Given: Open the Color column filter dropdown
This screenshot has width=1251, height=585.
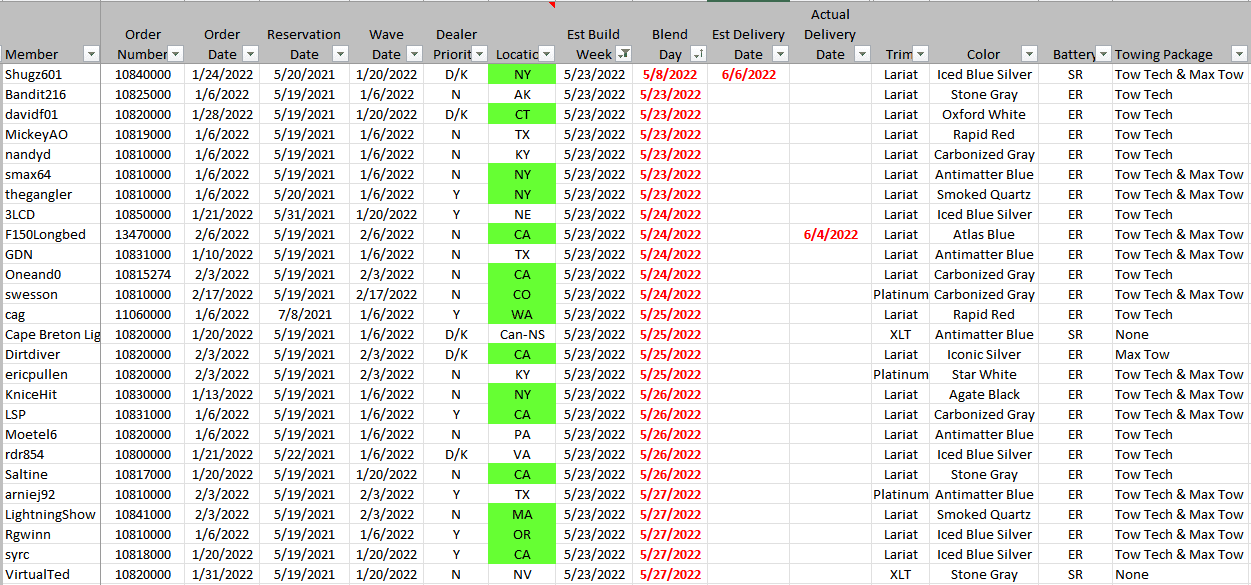Looking at the screenshot, I should click(x=1029, y=54).
